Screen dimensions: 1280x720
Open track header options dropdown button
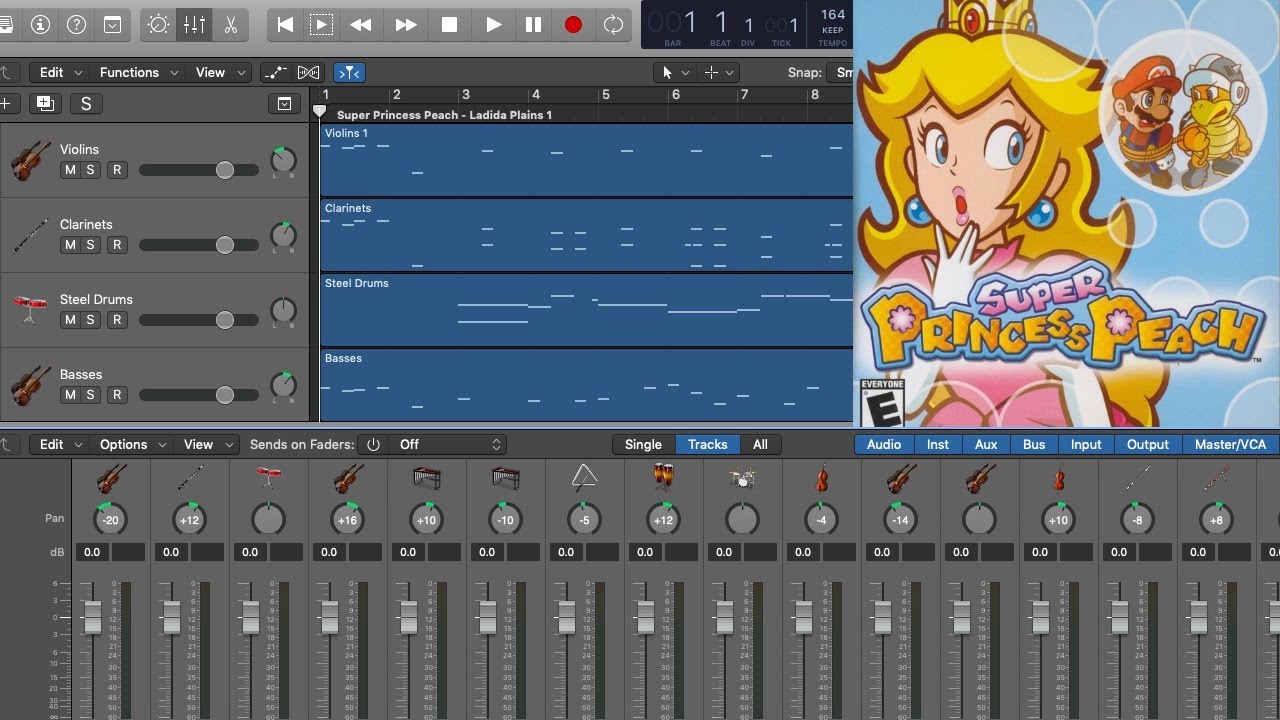point(284,103)
